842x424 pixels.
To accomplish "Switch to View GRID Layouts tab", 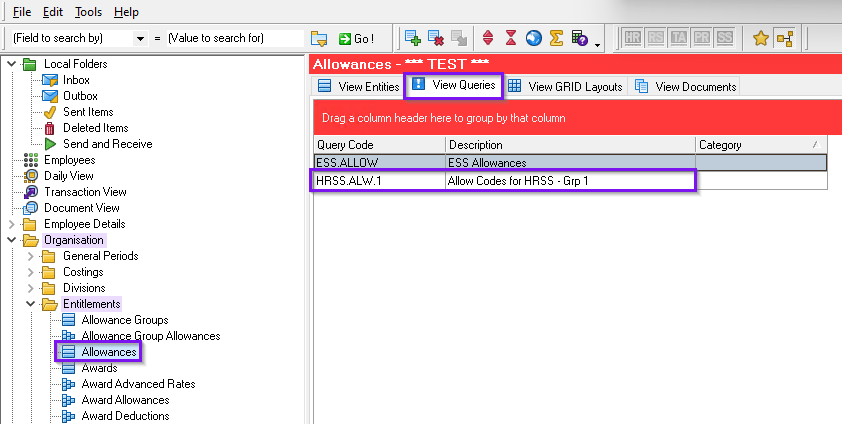I will [566, 87].
